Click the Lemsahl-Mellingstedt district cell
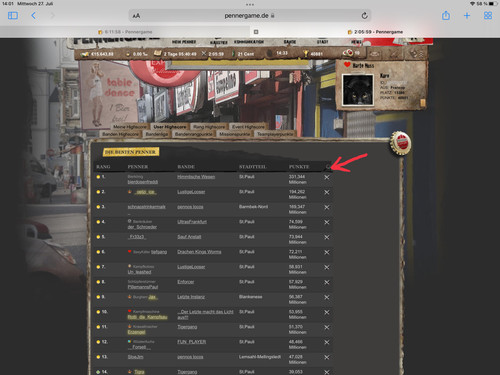 (x=260, y=357)
